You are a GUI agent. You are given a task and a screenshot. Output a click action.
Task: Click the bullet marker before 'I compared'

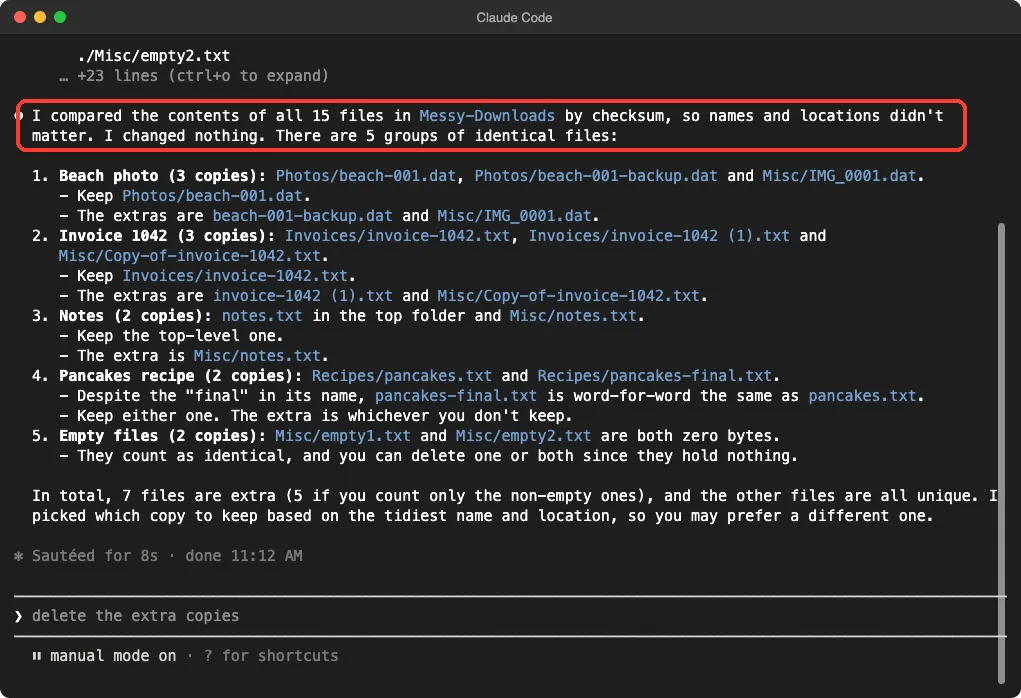point(20,116)
